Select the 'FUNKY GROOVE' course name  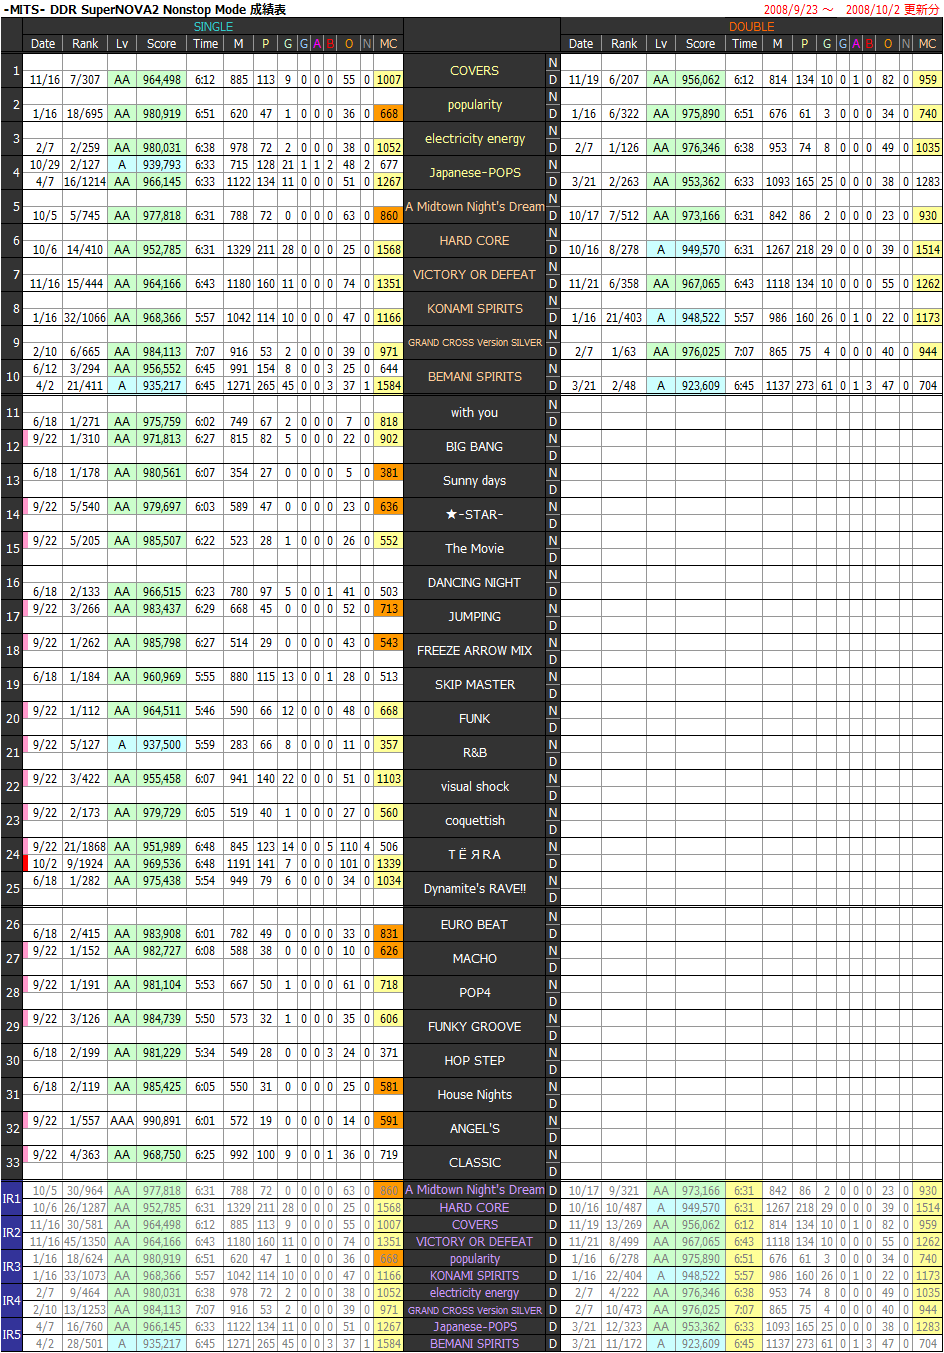pyautogui.click(x=474, y=1027)
